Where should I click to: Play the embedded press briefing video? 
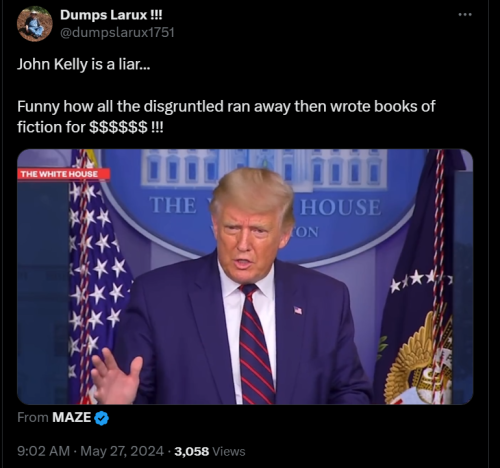(245, 277)
